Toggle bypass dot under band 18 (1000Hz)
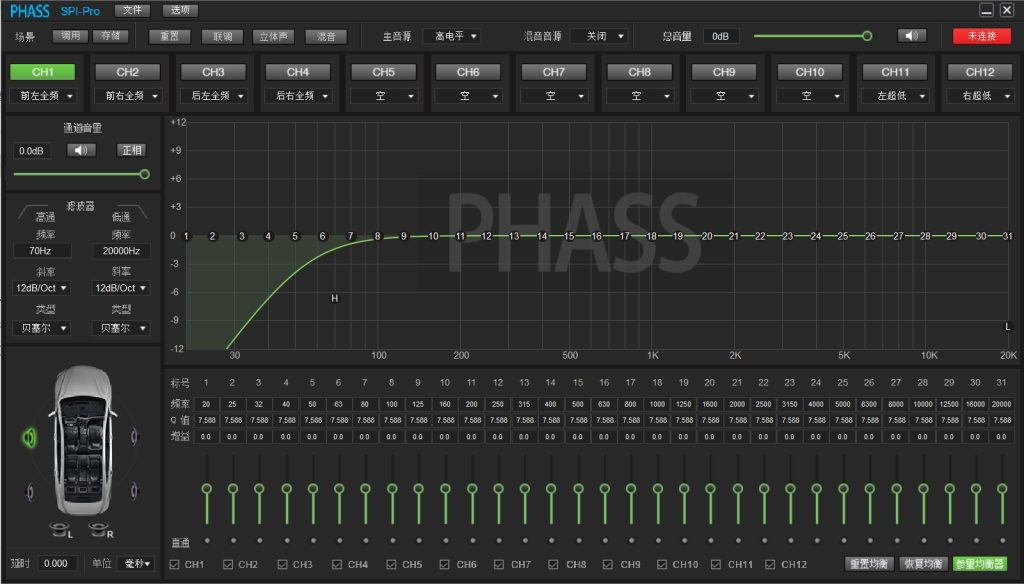The image size is (1024, 584). coord(658,540)
